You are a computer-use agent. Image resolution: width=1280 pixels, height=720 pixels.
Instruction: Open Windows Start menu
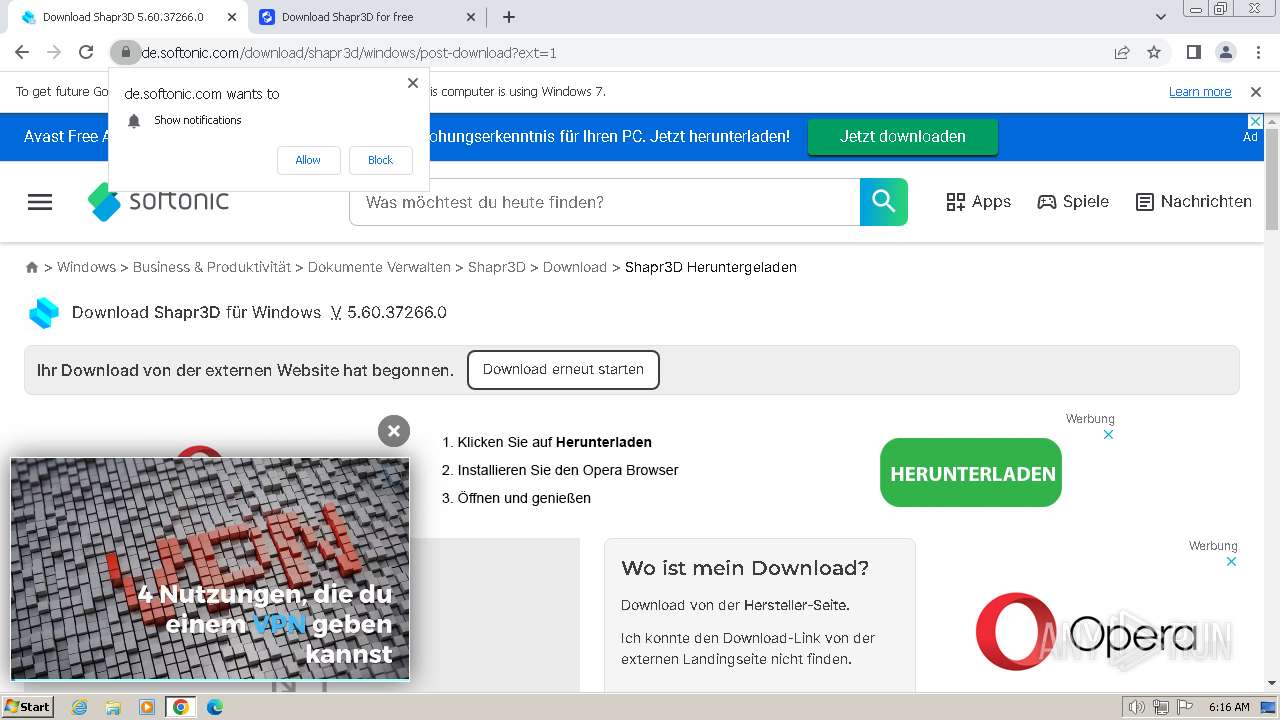click(x=28, y=707)
